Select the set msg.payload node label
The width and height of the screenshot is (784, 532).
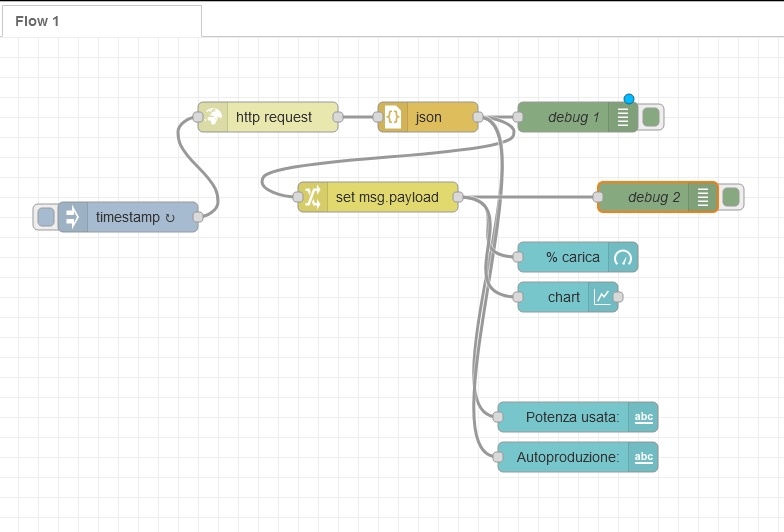[387, 197]
